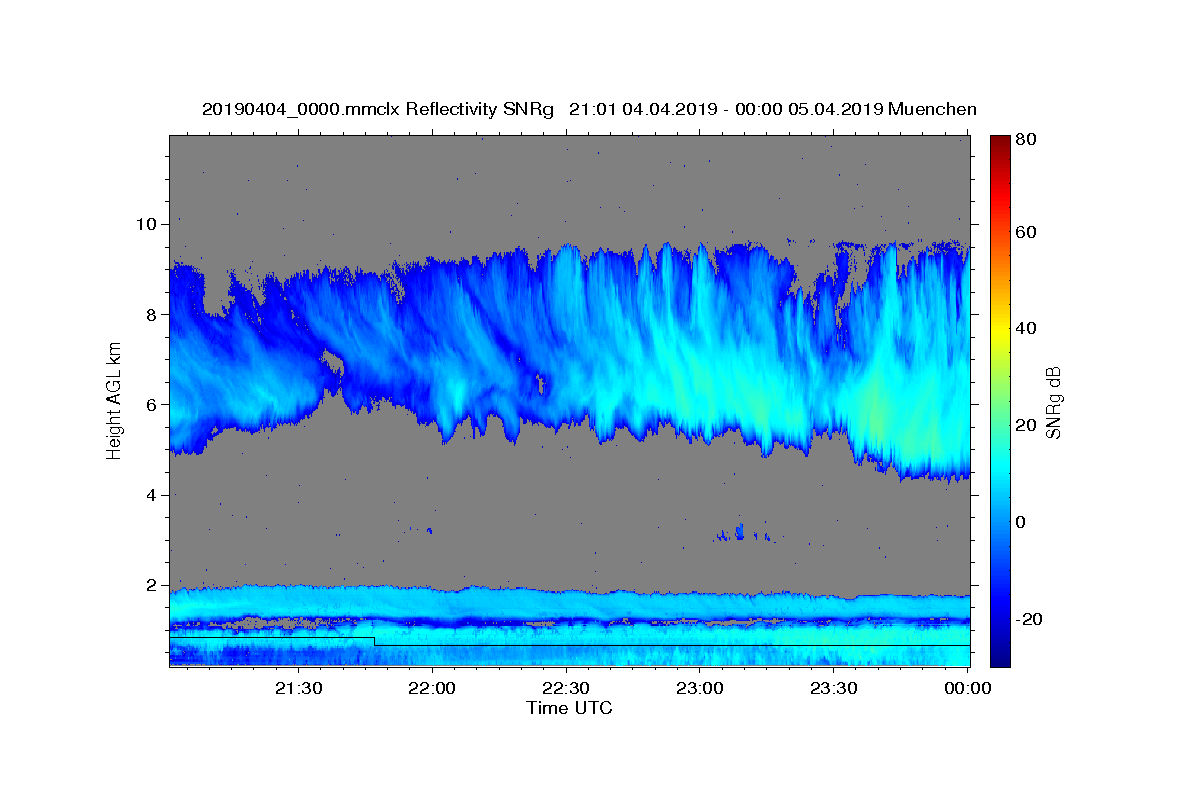
Task: Click the height tick label 2
Action: 154,585
